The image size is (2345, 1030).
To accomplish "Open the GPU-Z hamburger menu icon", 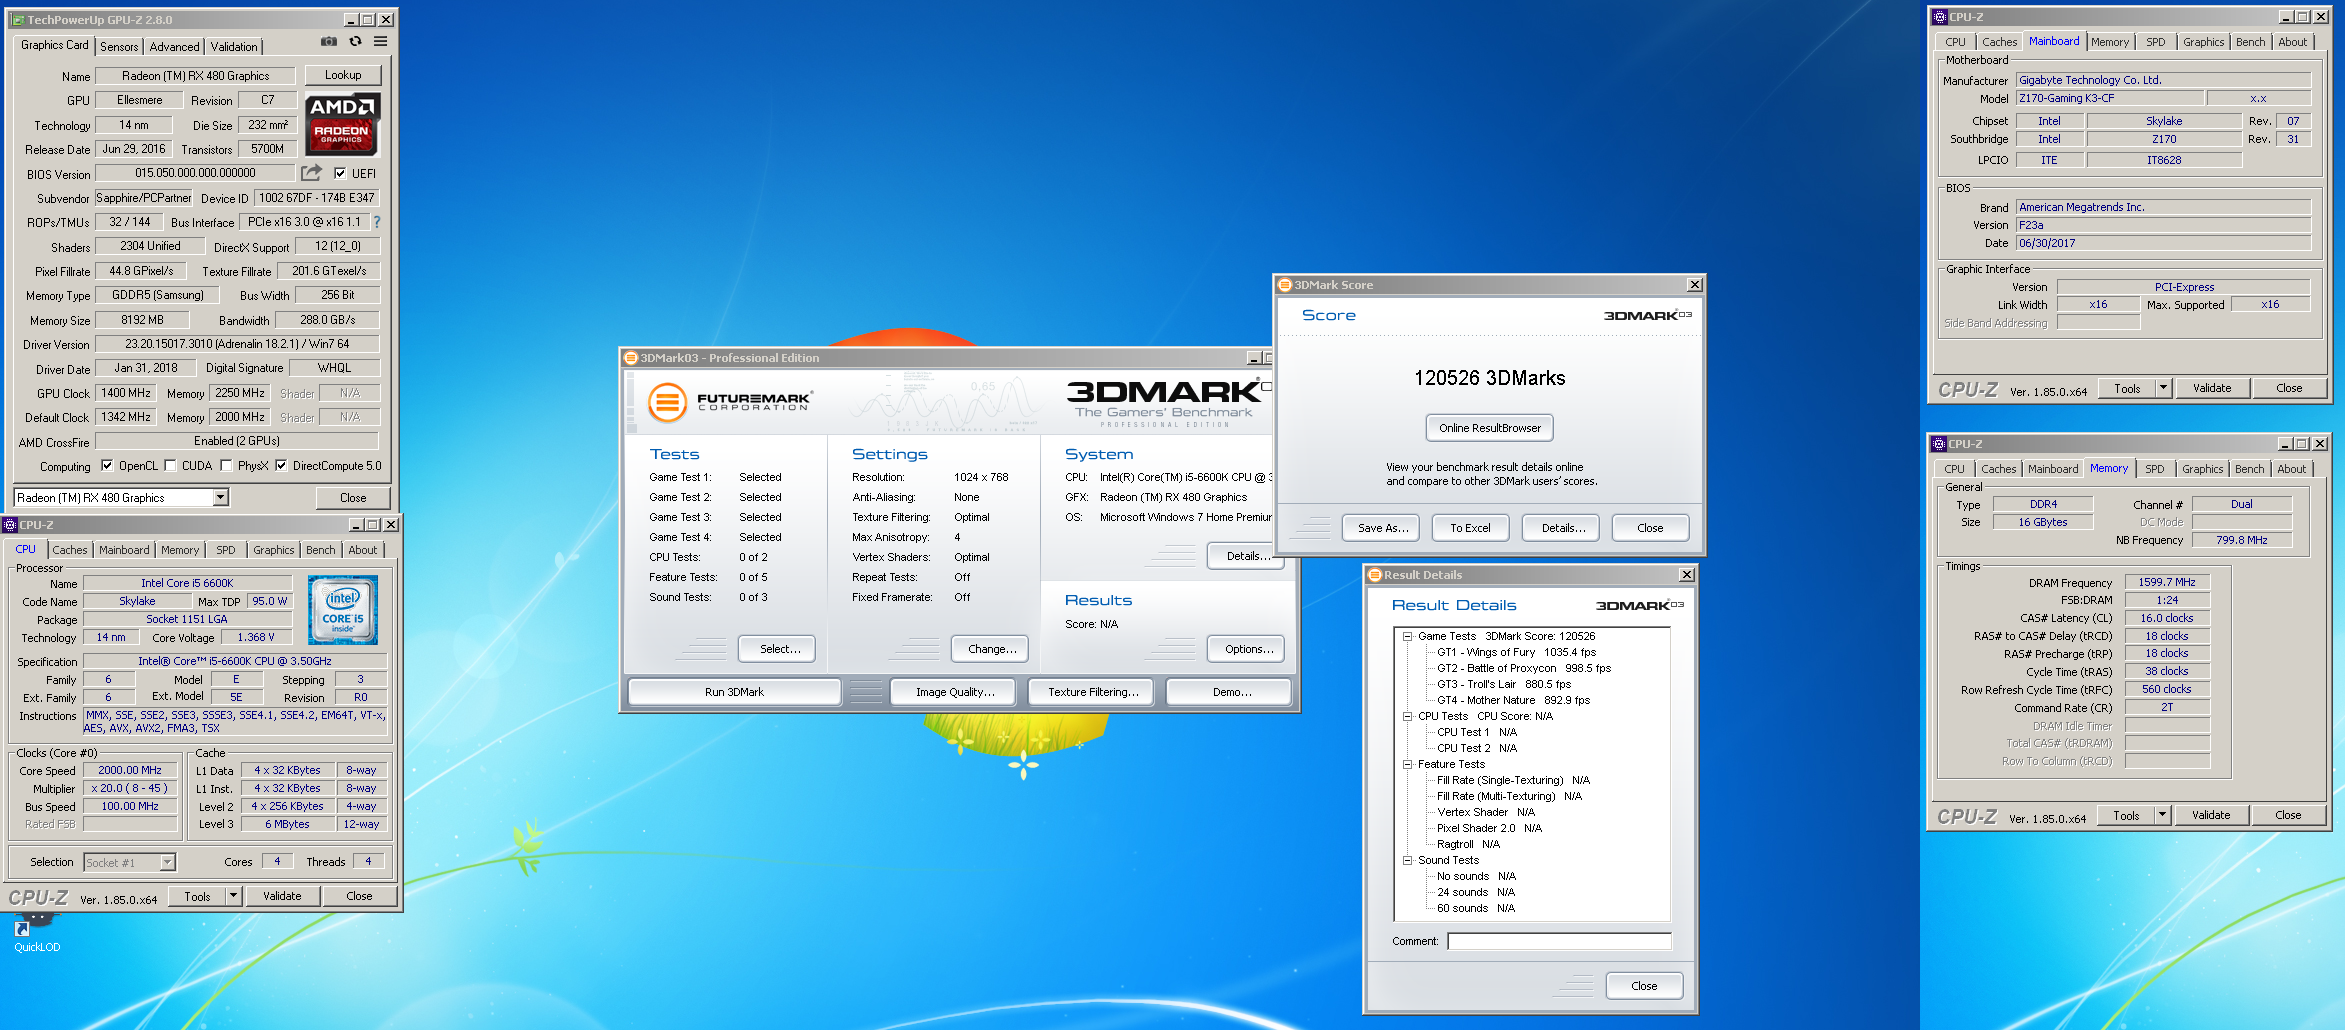I will (381, 42).
